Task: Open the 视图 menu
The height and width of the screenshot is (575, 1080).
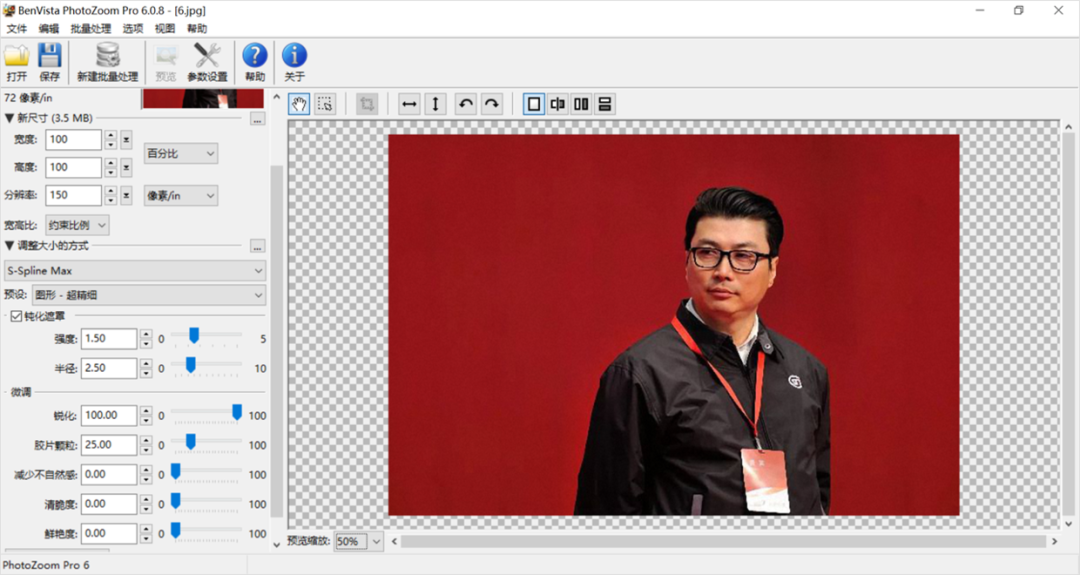Action: (165, 28)
